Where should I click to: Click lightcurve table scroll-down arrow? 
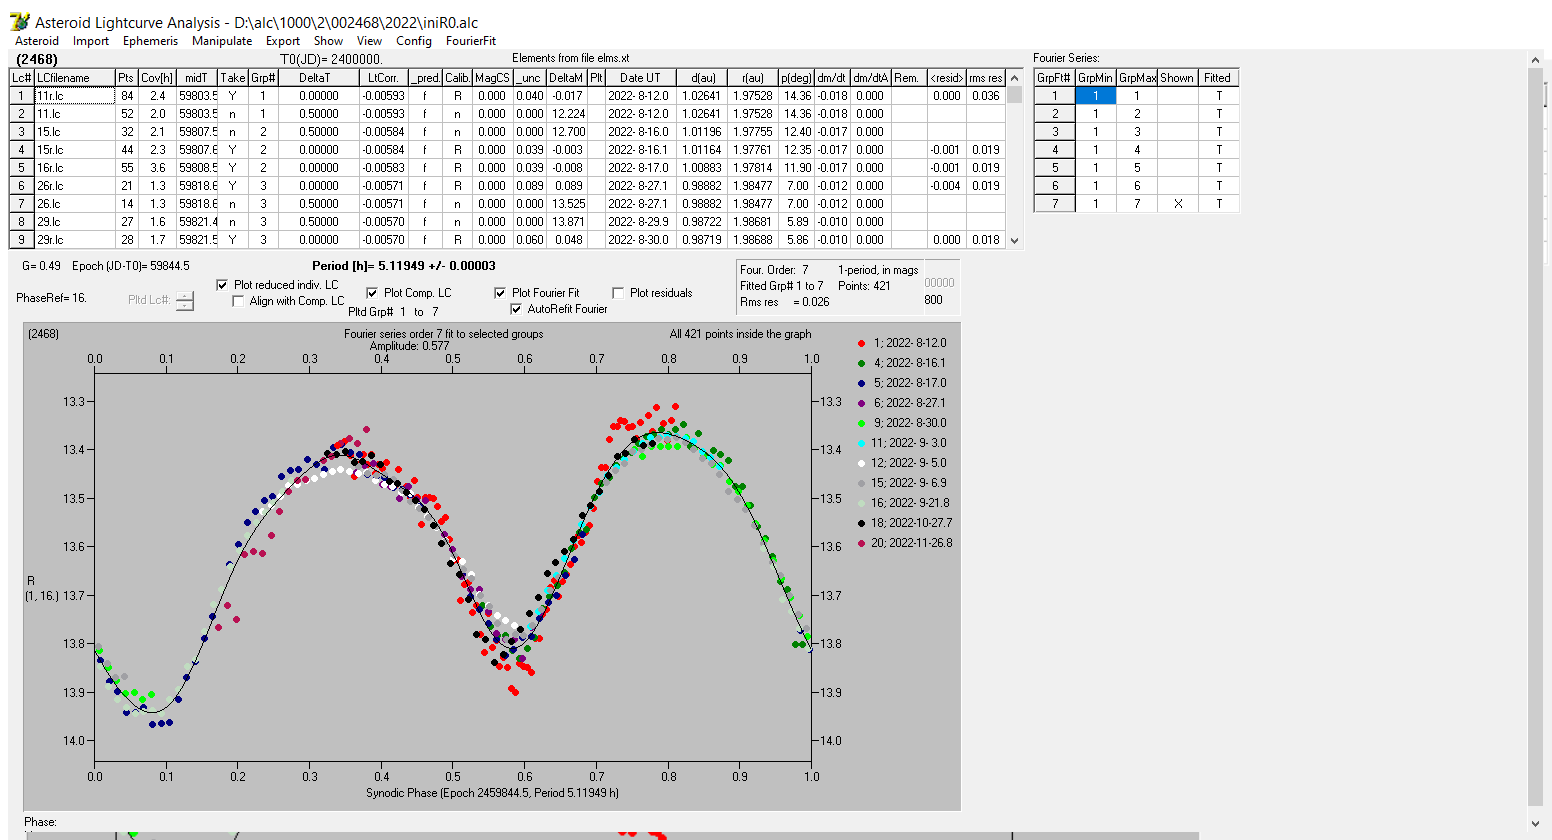[1015, 240]
